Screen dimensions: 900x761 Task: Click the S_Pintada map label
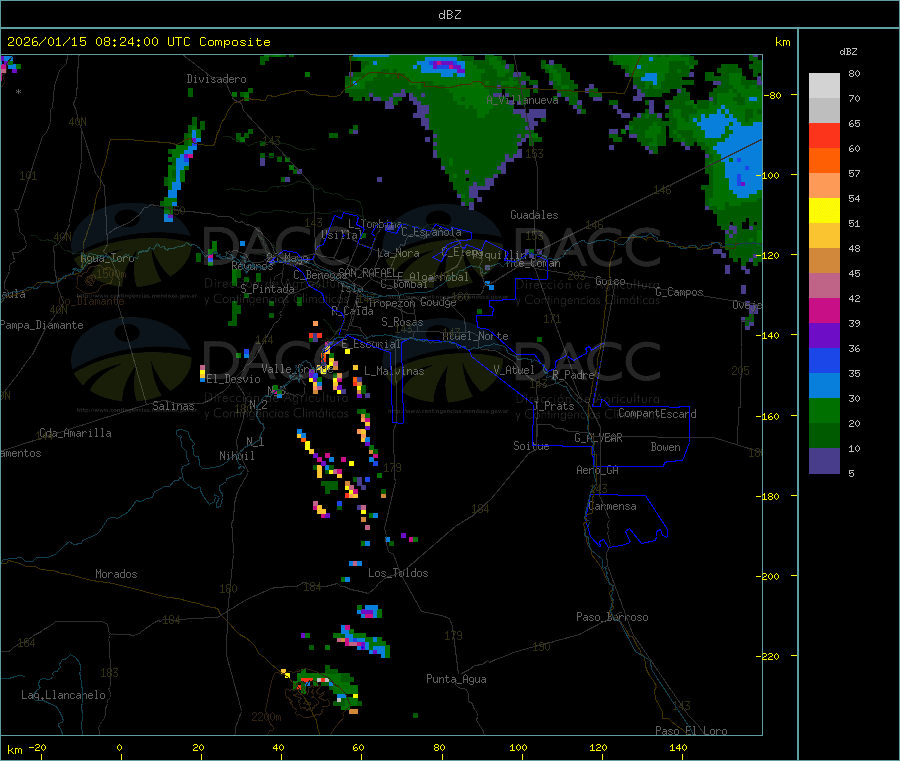[x=267, y=289]
